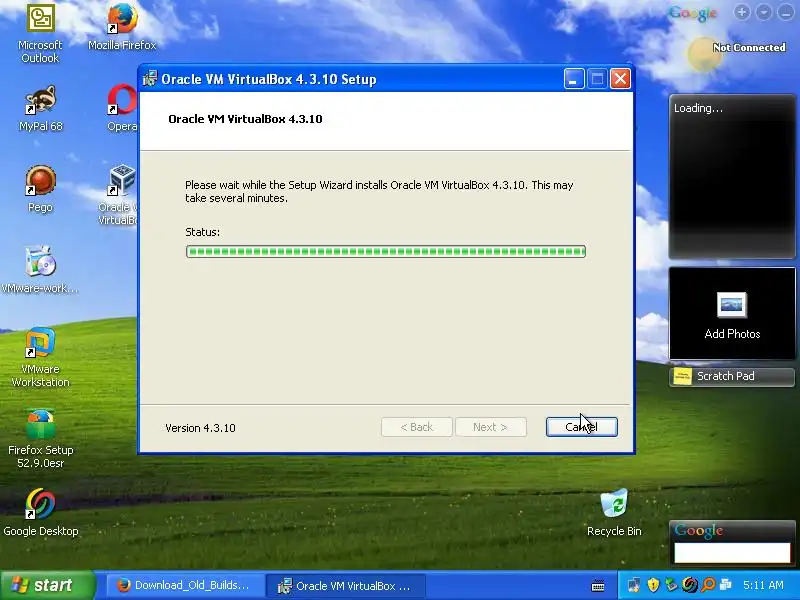Click the Loading news gadget panel
The height and width of the screenshot is (600, 800).
point(732,177)
